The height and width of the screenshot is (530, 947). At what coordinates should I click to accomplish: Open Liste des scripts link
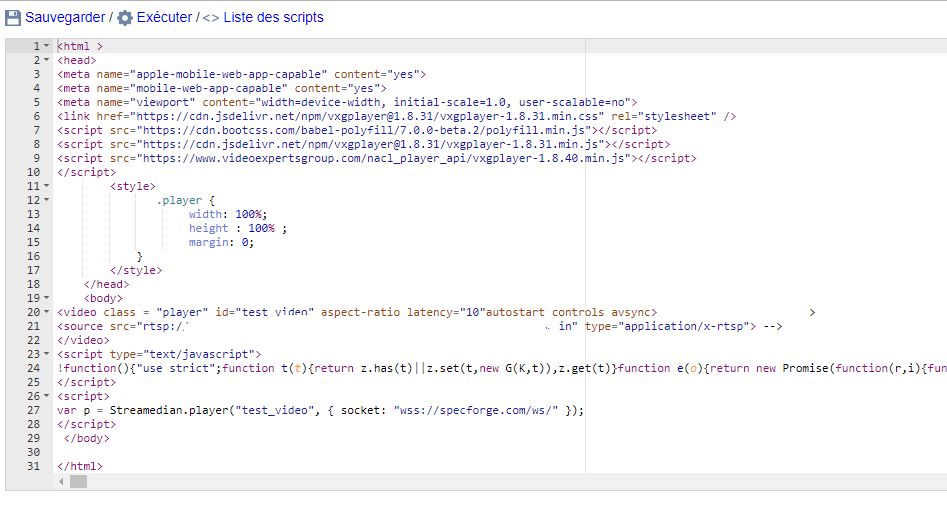[273, 18]
